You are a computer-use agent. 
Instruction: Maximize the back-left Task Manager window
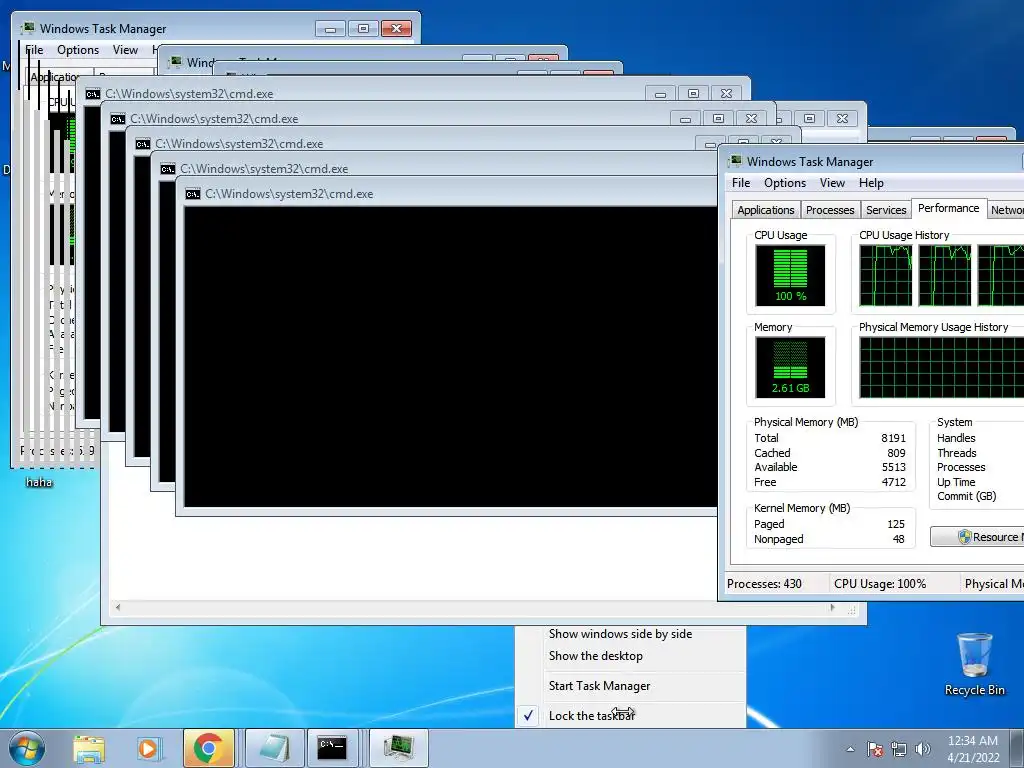click(364, 29)
